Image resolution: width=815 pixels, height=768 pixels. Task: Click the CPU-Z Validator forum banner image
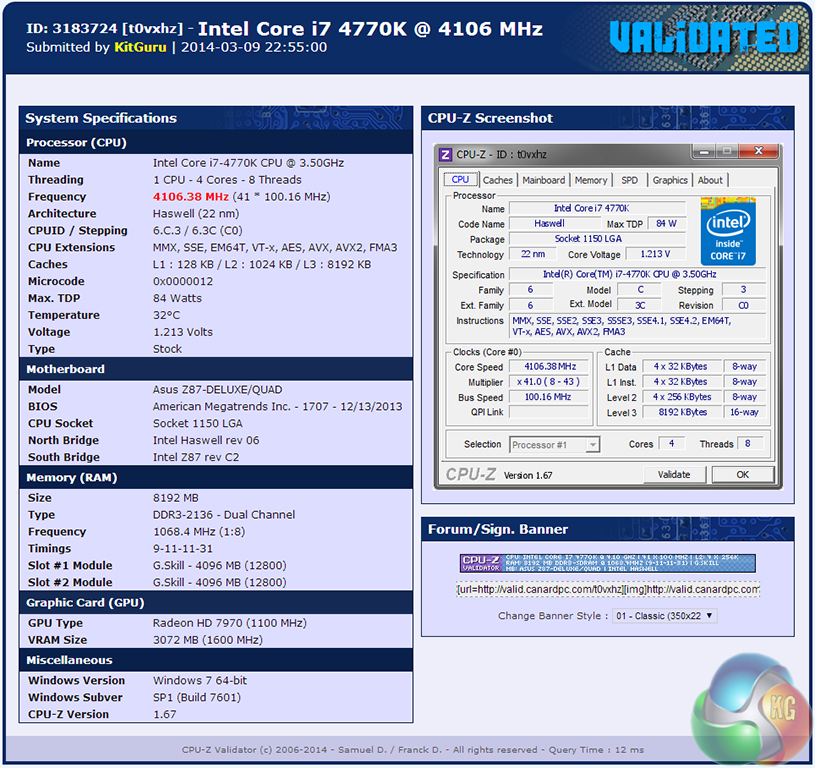click(608, 563)
